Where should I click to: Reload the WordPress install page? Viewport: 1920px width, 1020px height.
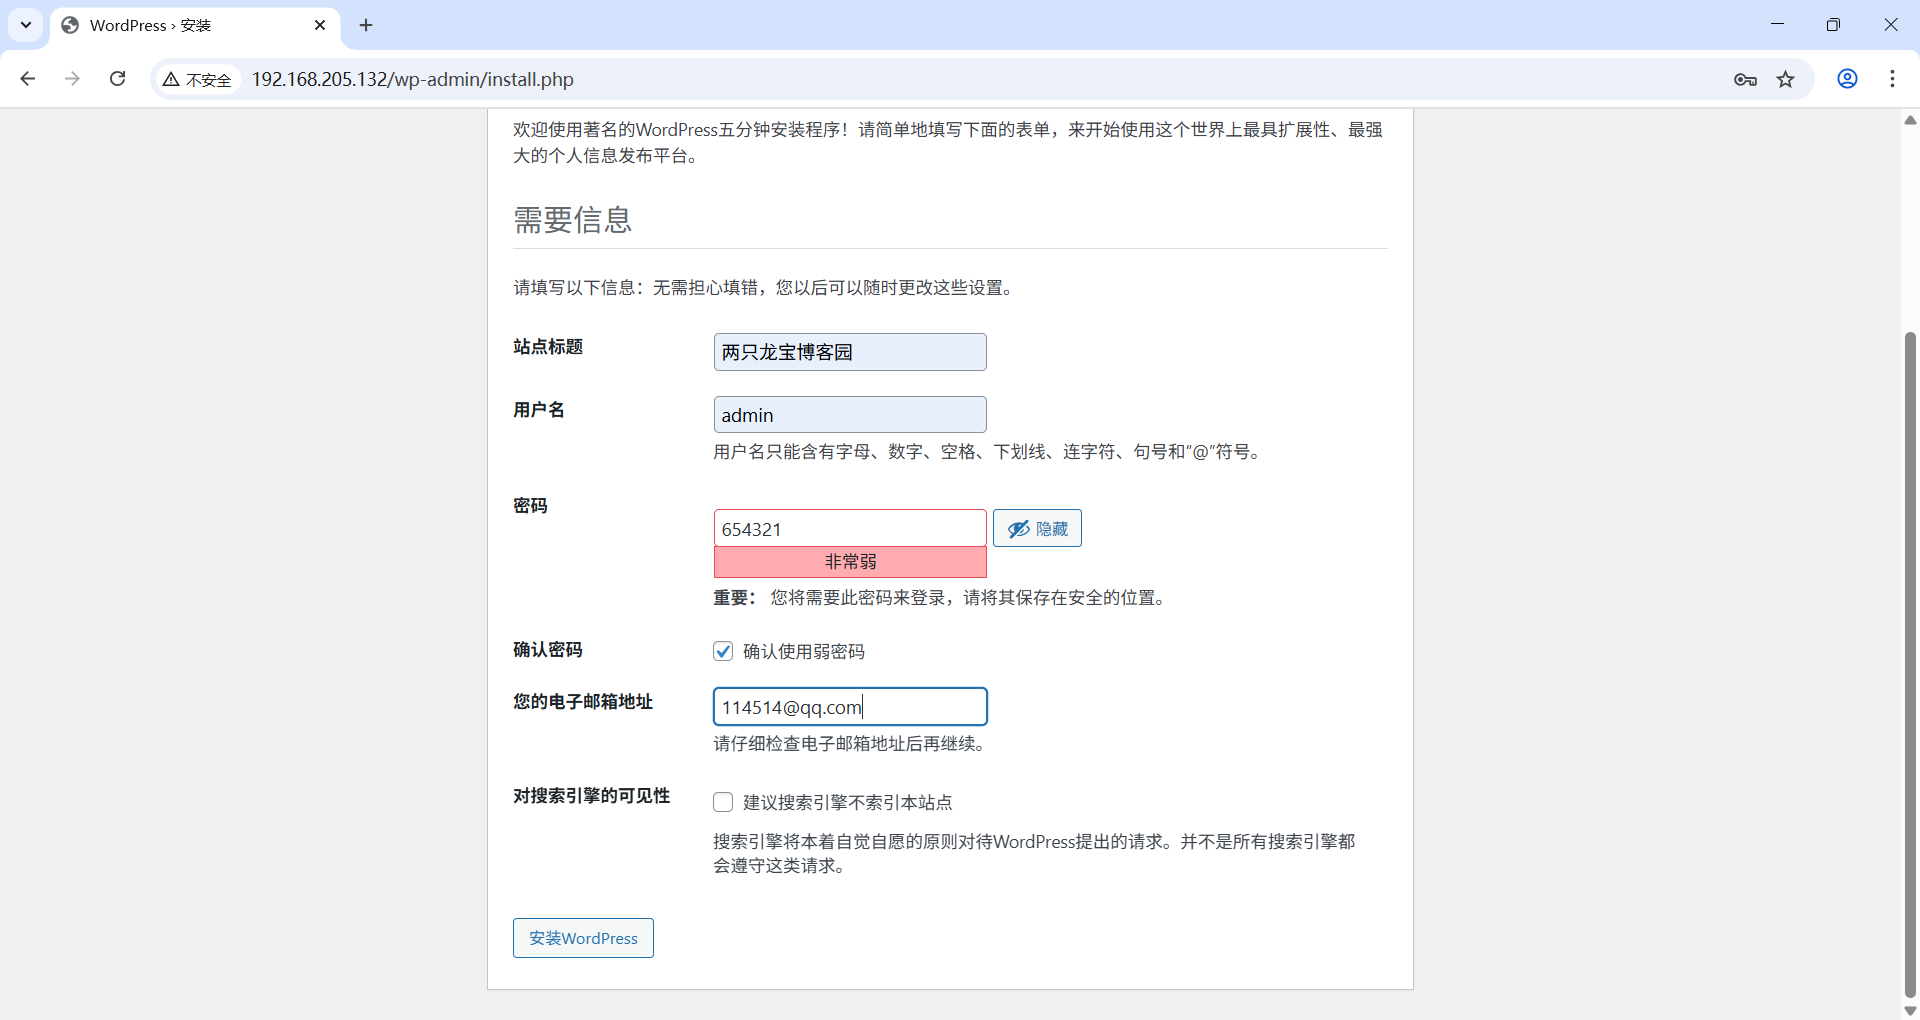tap(117, 79)
